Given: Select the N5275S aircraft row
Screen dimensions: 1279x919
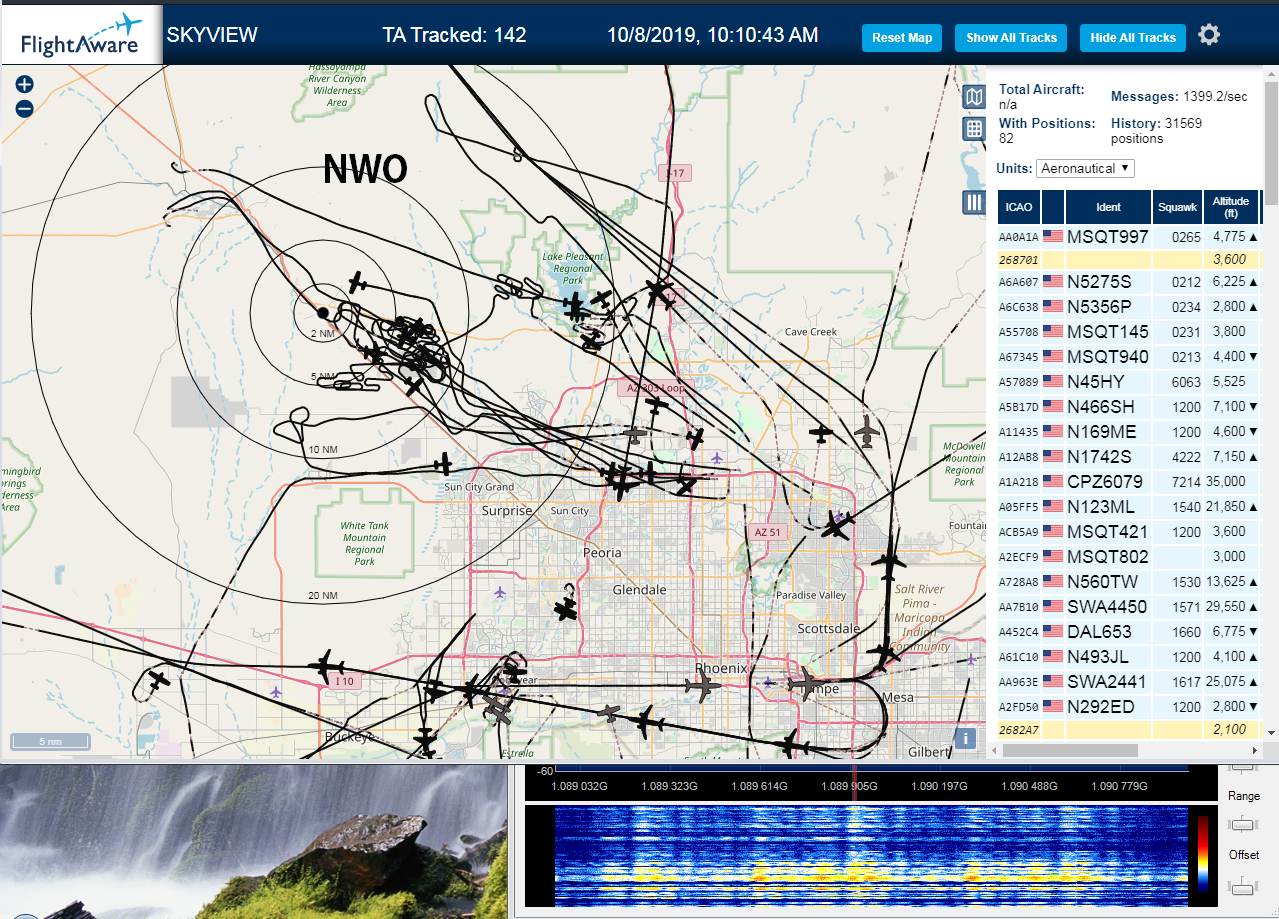Looking at the screenshot, I should (1130, 282).
